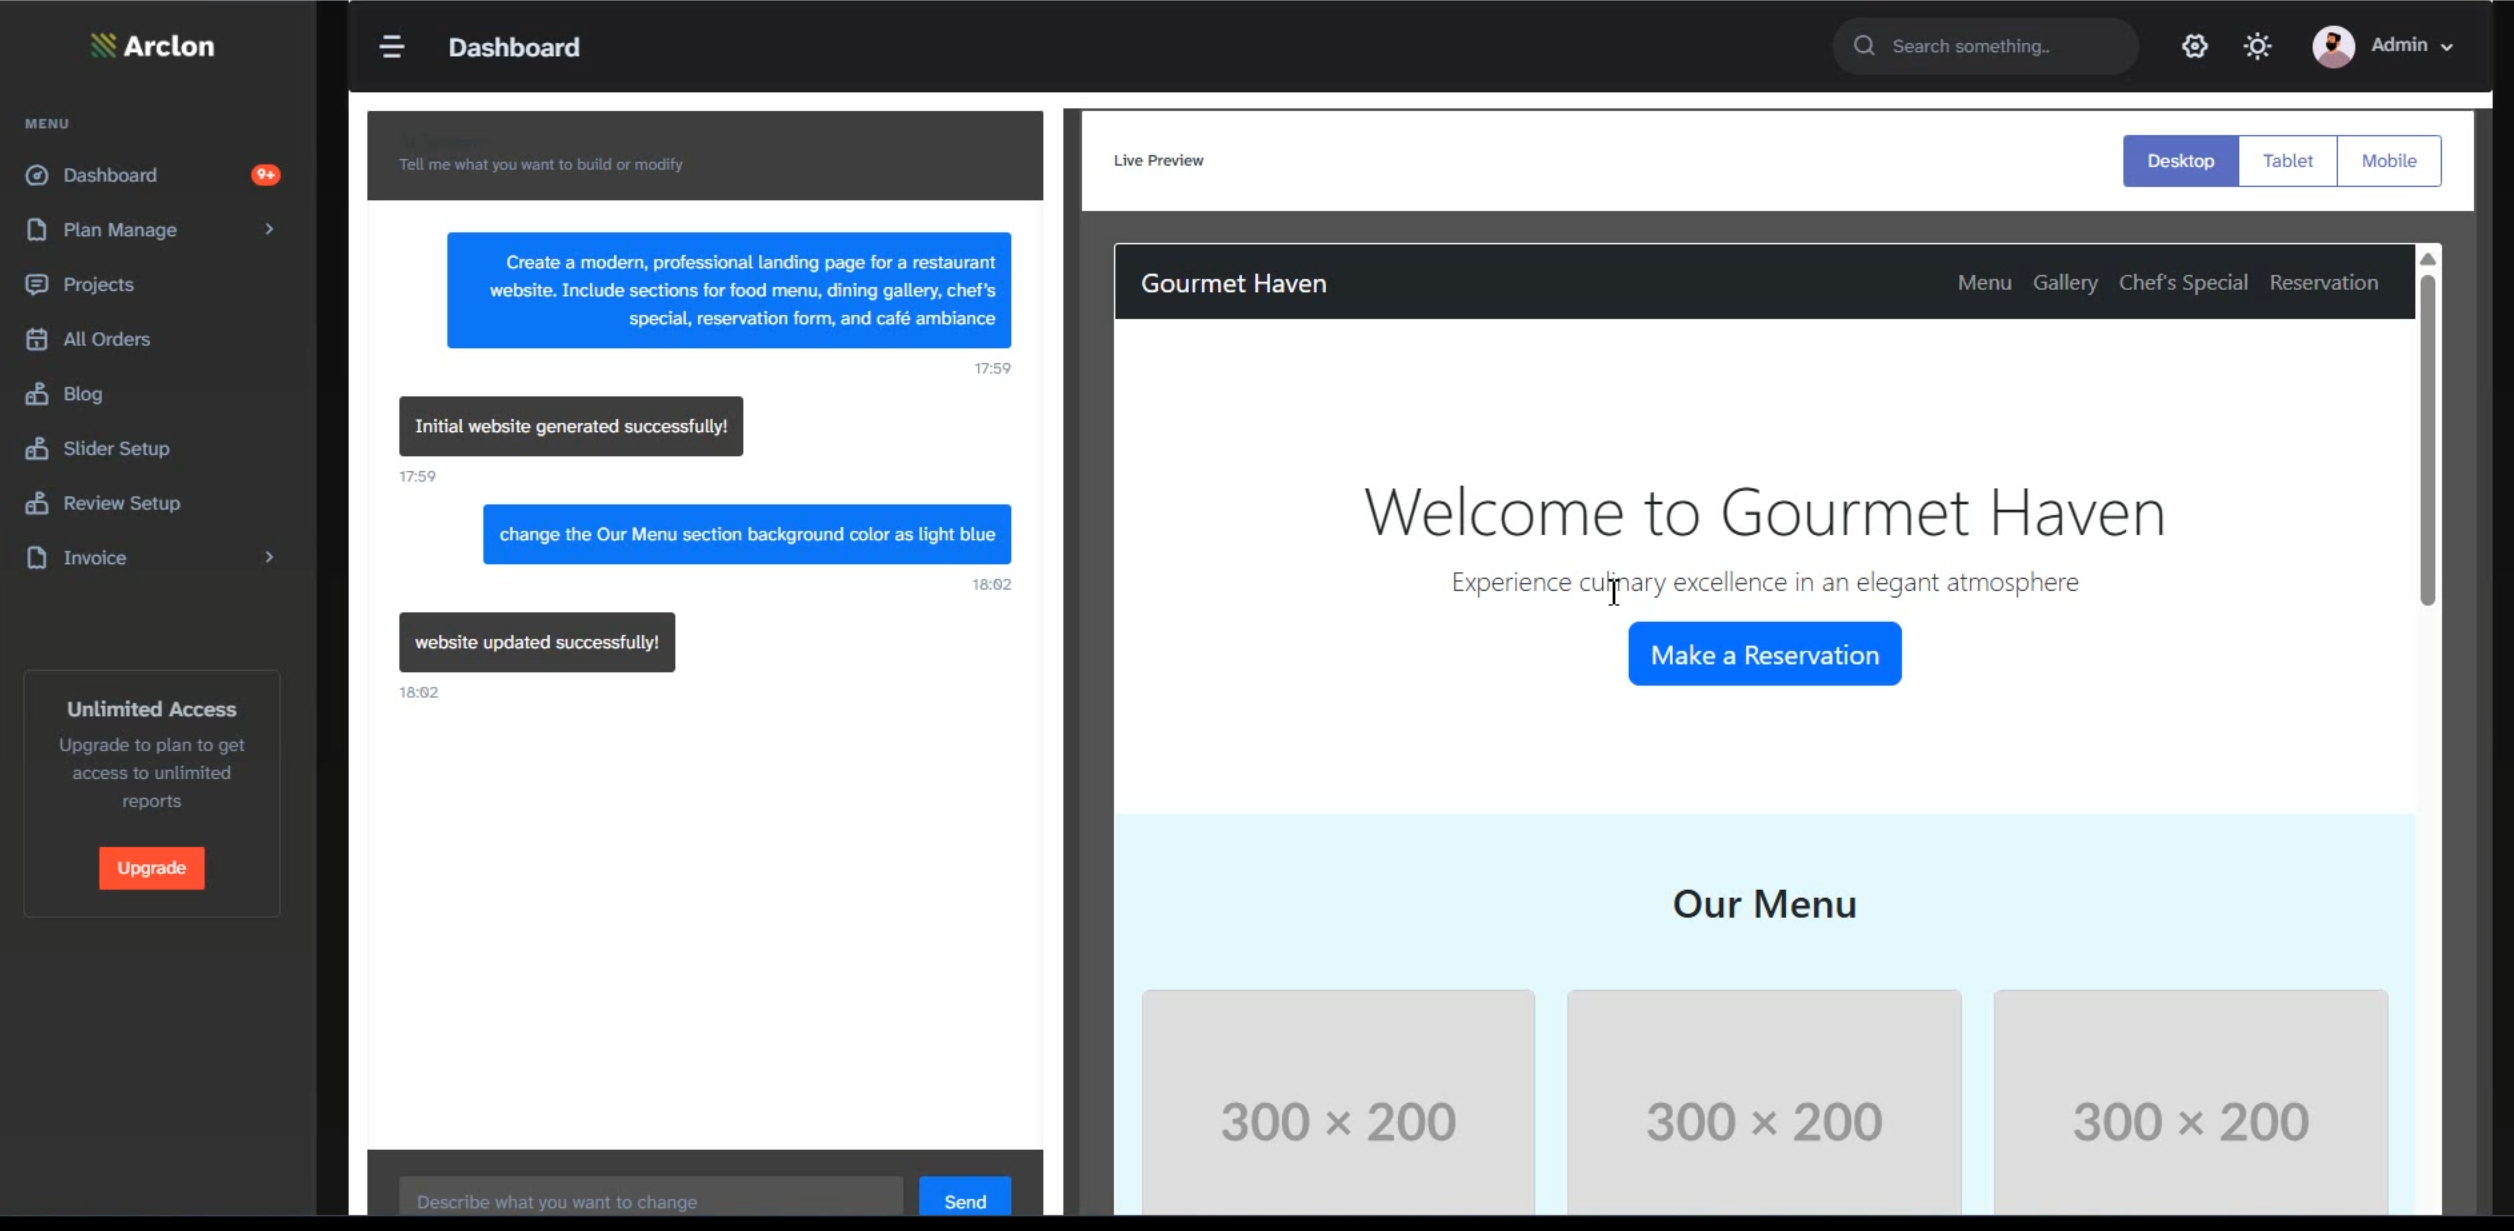Screen dimensions: 2514x1231
Task: Switch preview to Mobile view
Action: [2390, 160]
